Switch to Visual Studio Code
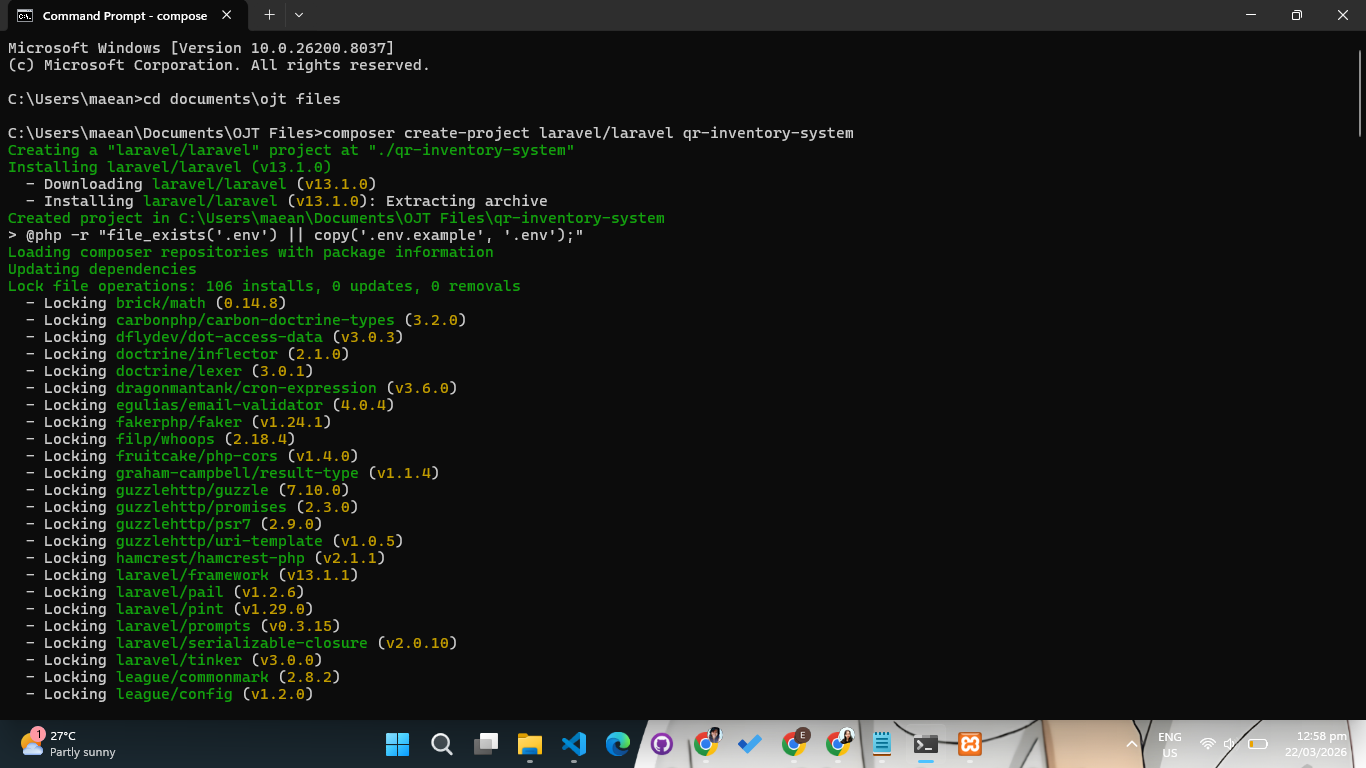This screenshot has height=768, width=1366. [573, 744]
